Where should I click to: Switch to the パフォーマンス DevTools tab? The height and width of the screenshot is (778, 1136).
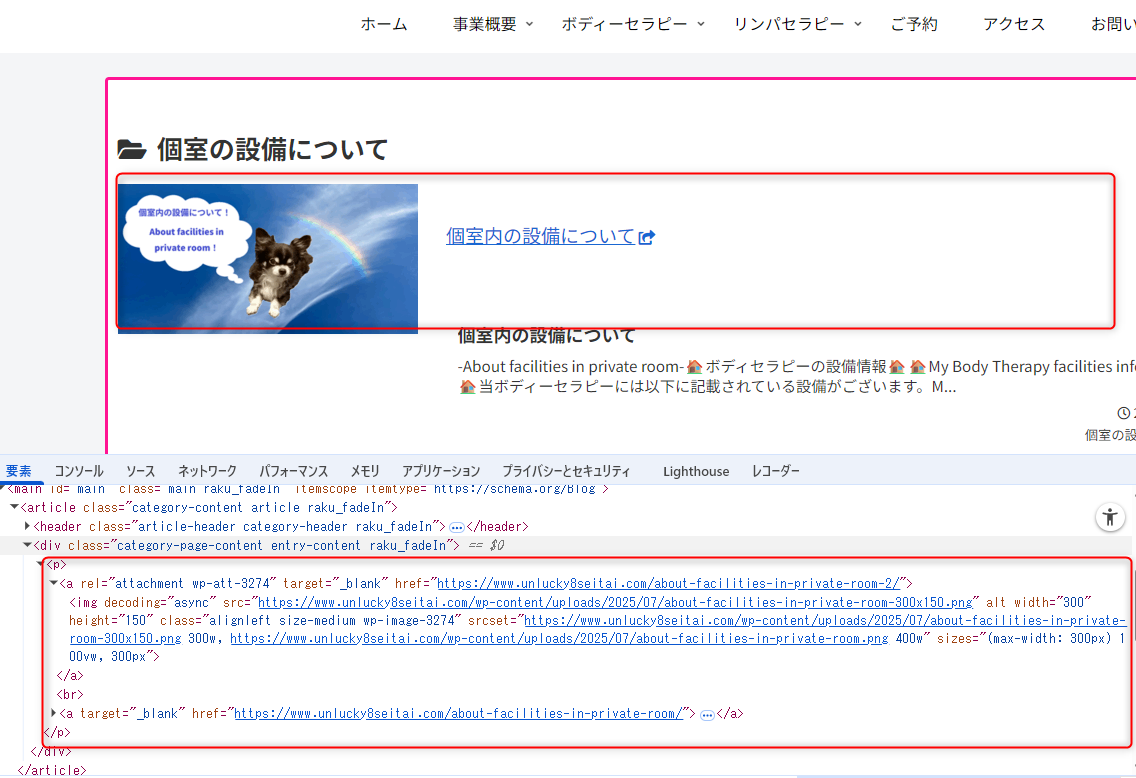pos(293,471)
